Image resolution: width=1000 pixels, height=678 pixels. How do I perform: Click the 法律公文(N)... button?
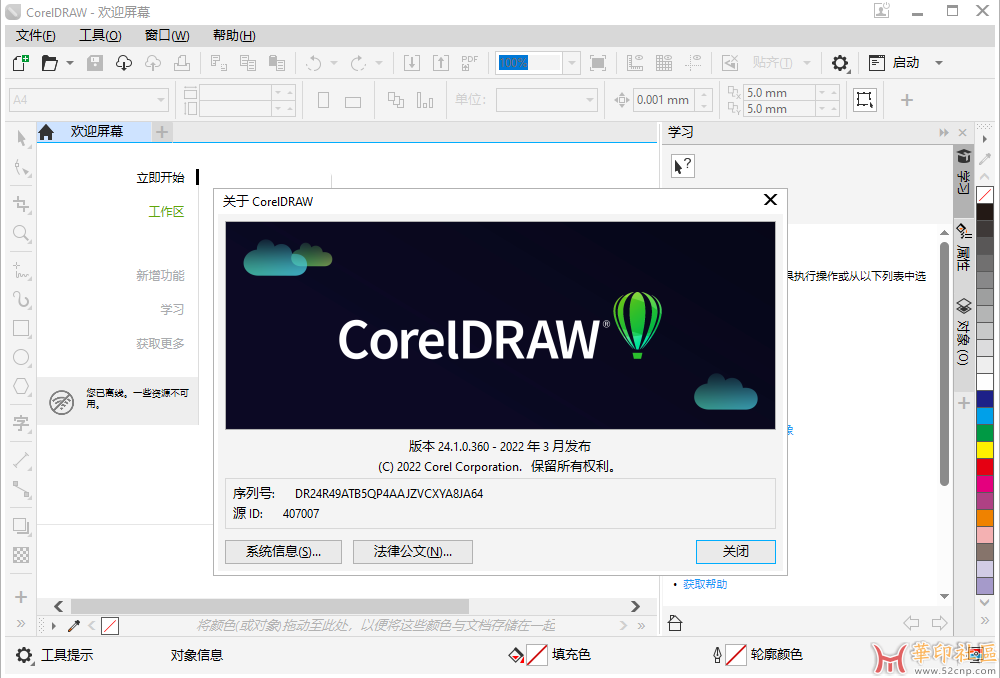click(413, 552)
